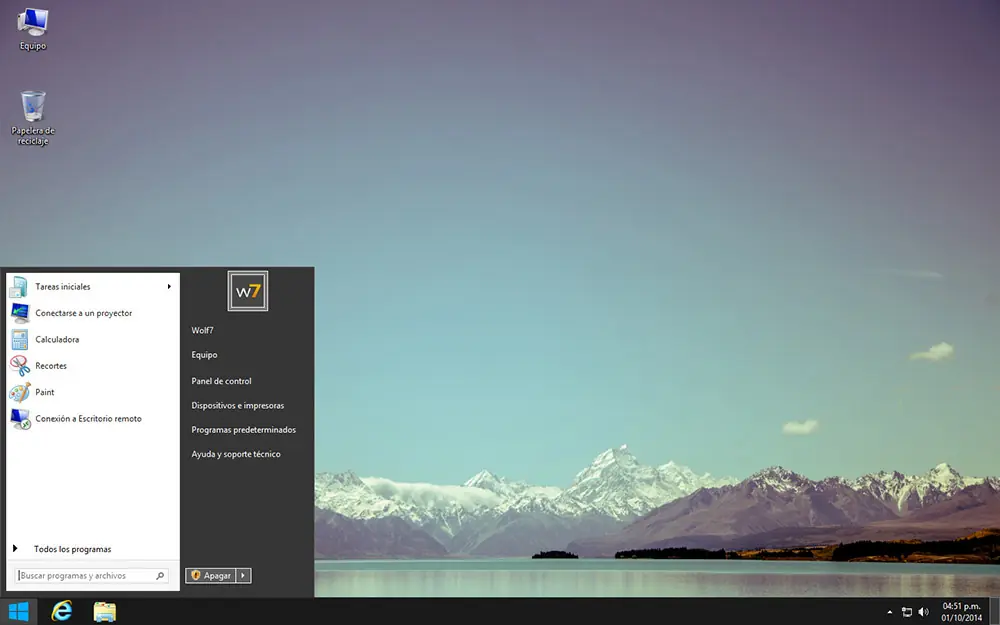Image resolution: width=1000 pixels, height=625 pixels.
Task: Open the shutdown options arrow beside Apagar
Action: tap(244, 576)
